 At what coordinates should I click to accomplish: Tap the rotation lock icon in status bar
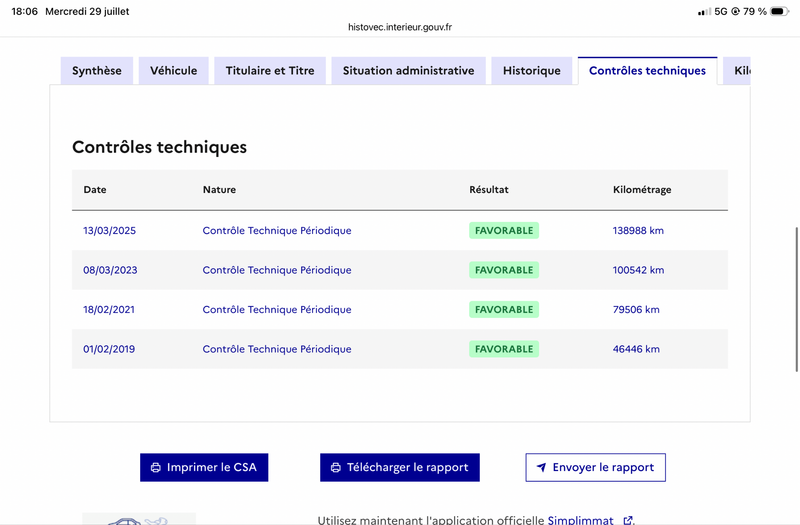point(735,11)
